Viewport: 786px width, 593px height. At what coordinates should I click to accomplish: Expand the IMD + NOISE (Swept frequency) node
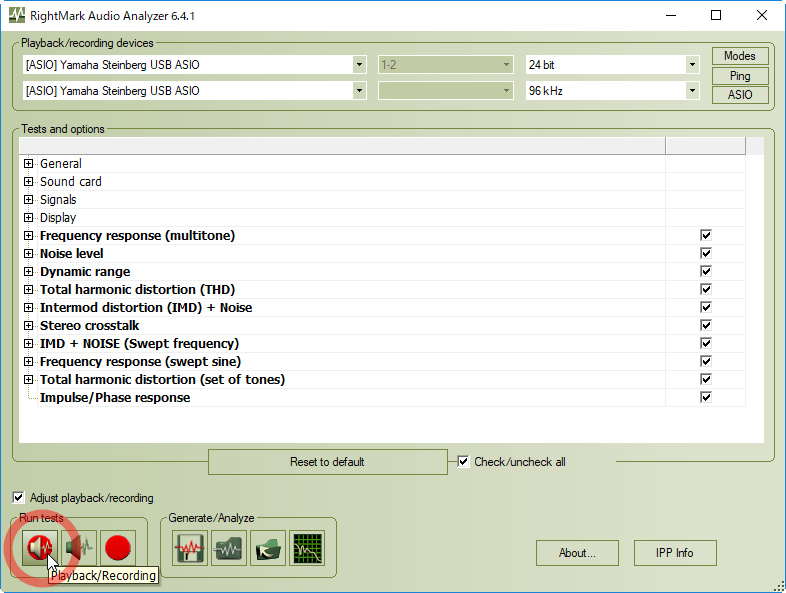point(29,344)
